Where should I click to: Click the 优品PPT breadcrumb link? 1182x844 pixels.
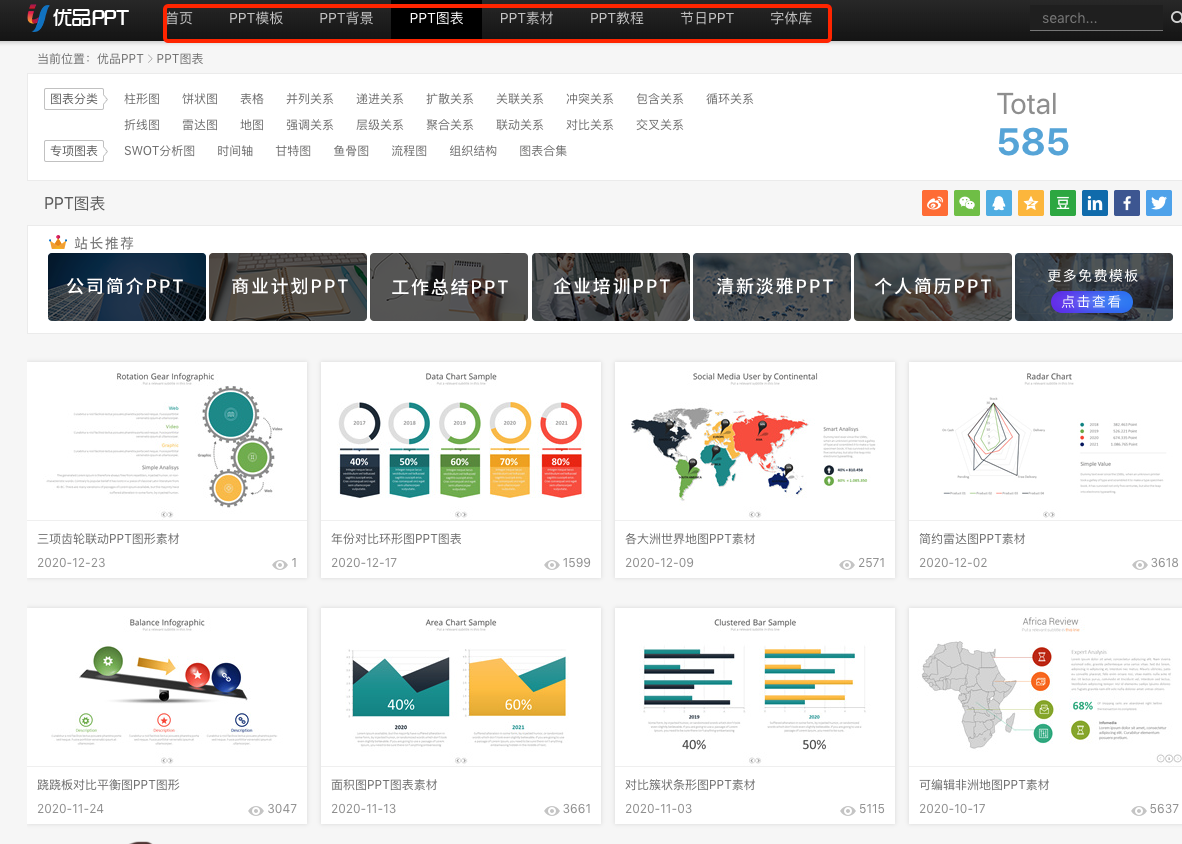point(120,58)
